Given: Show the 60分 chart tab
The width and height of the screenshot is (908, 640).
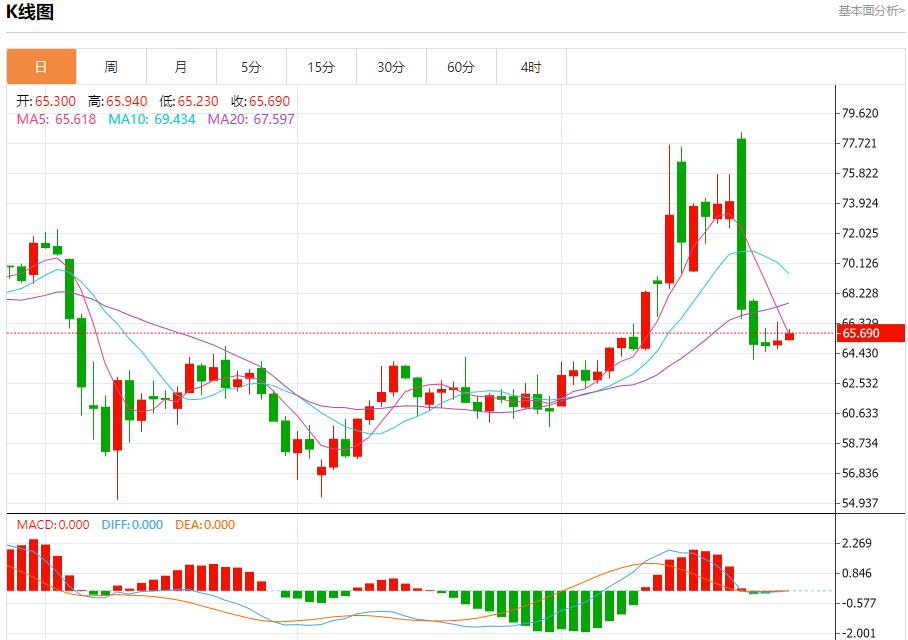Looking at the screenshot, I should point(461,67).
